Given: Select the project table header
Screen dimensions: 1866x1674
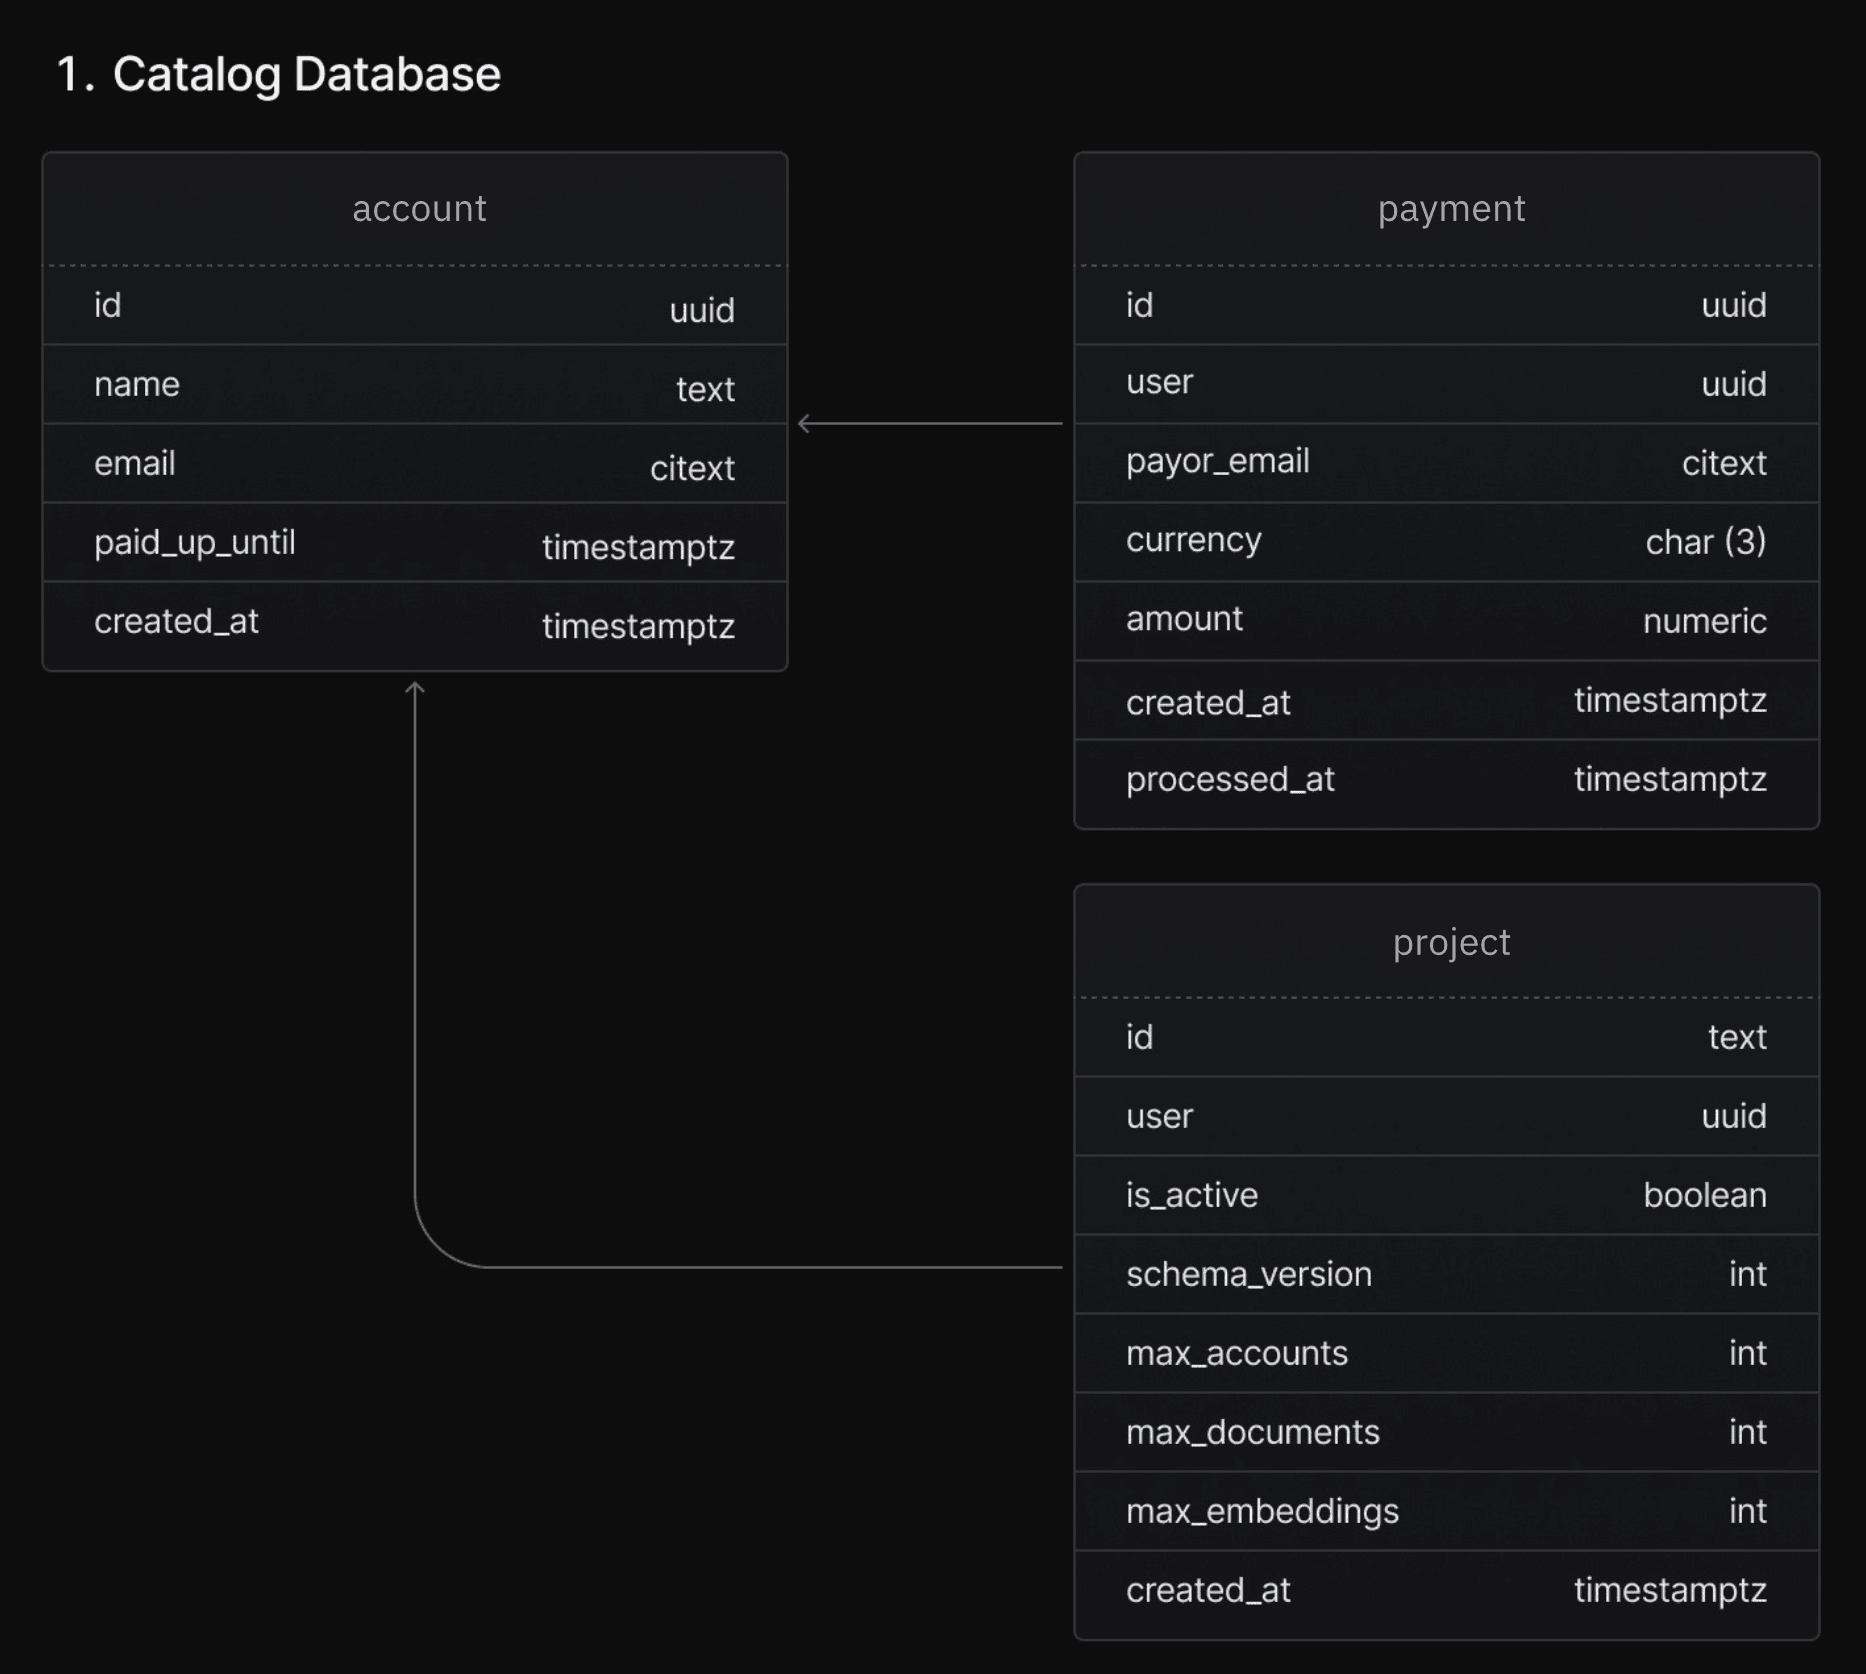Looking at the screenshot, I should 1450,942.
